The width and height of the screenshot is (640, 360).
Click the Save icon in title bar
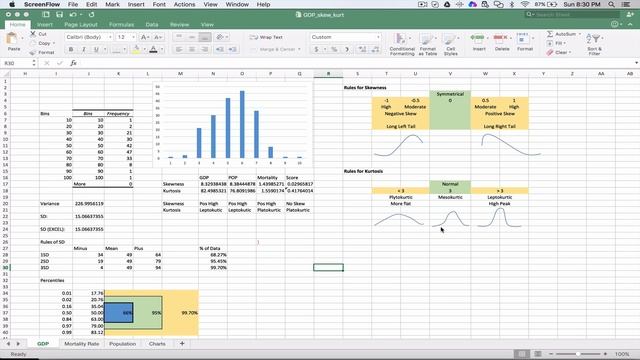coord(60,15)
